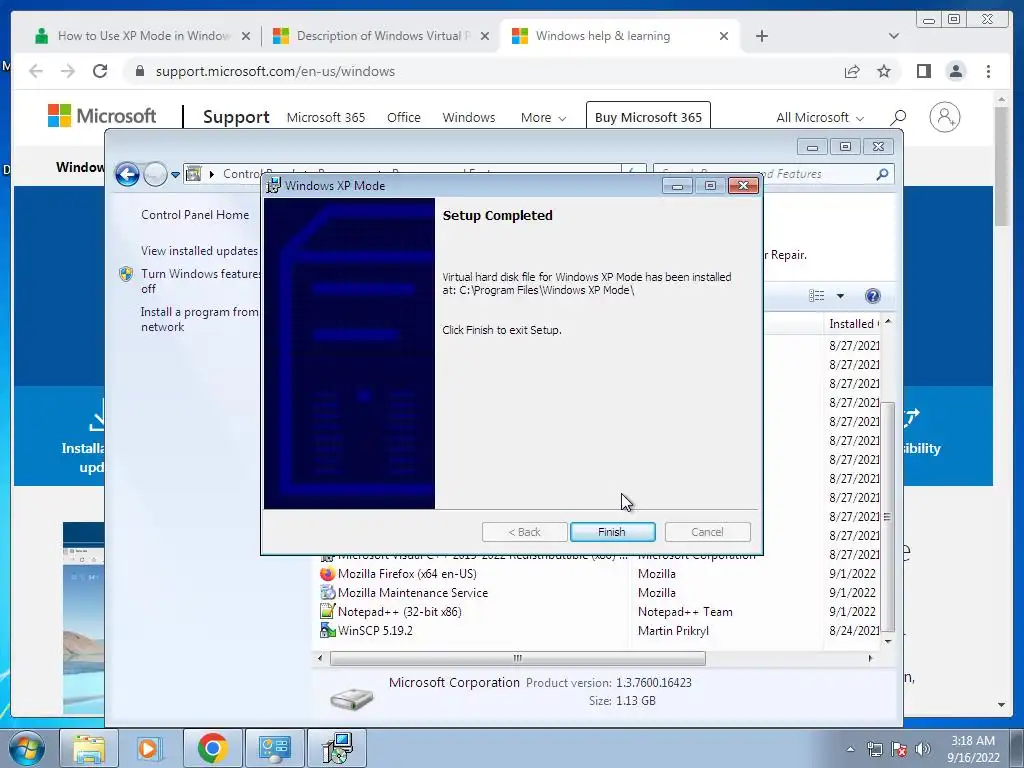Image resolution: width=1024 pixels, height=768 pixels.
Task: Click the program list scroll right arrow
Action: [x=870, y=658]
